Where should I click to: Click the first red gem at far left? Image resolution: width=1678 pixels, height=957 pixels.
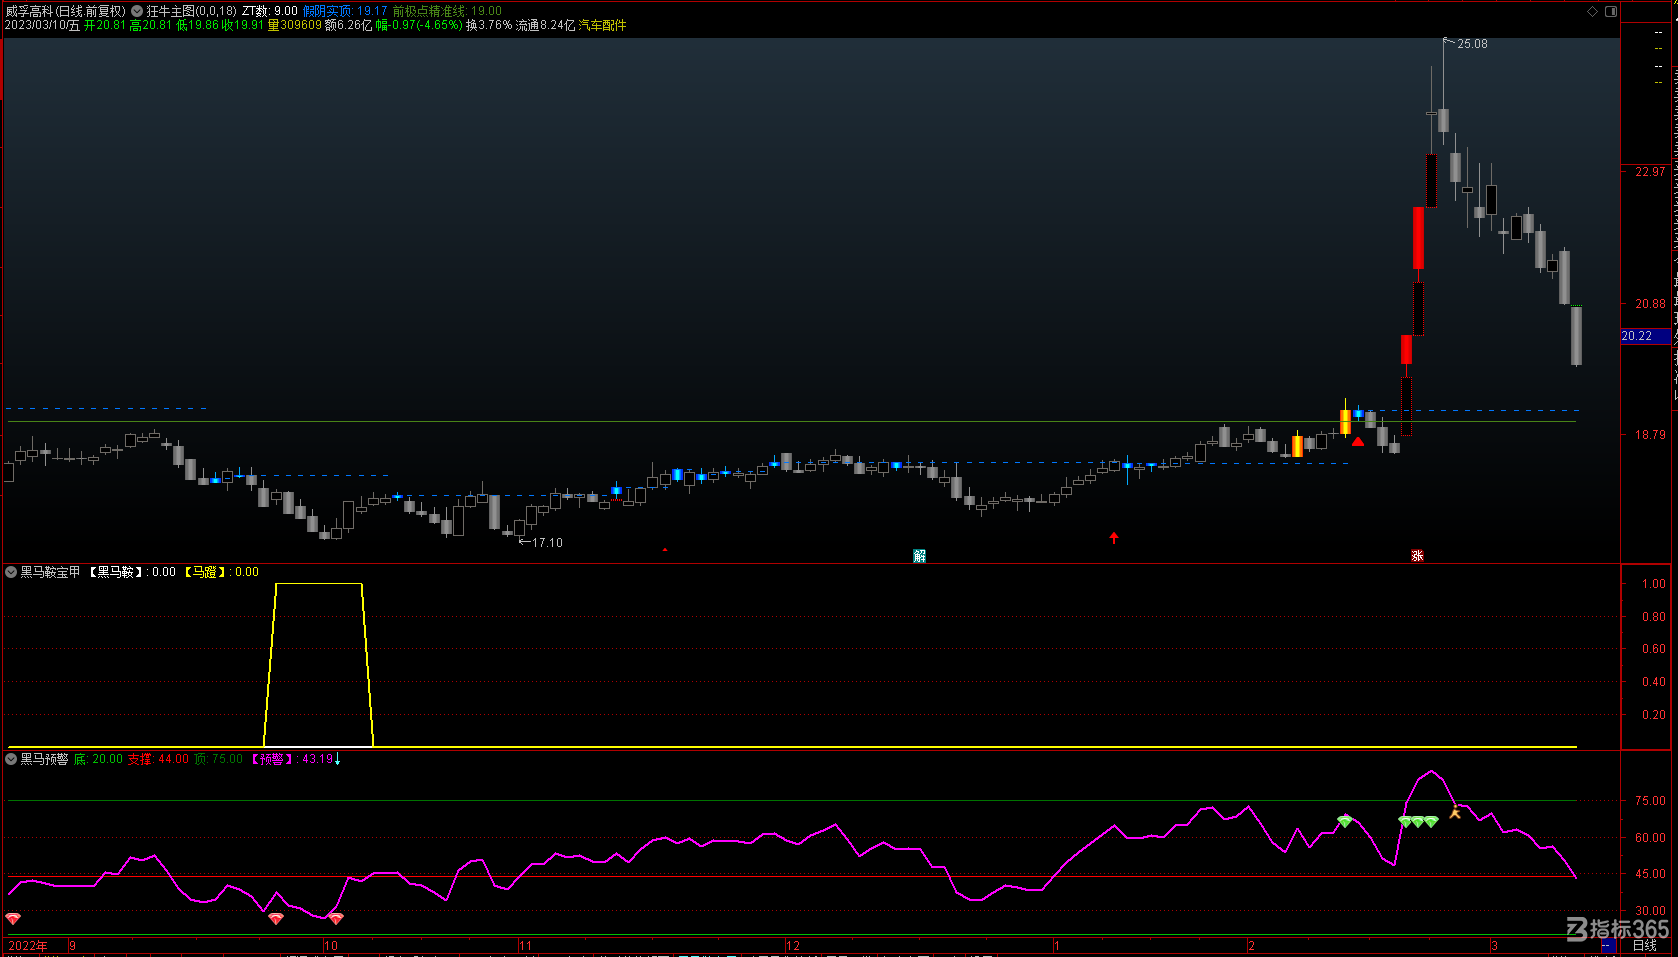point(13,918)
